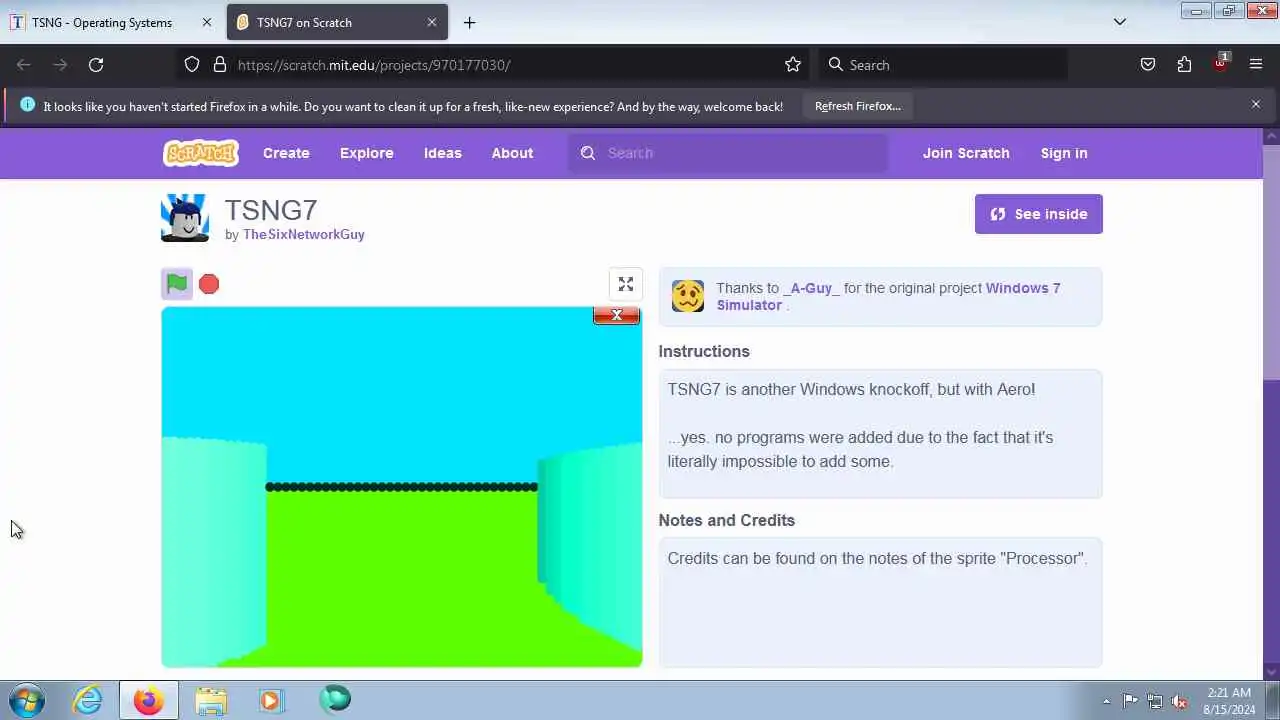Close the TSNG7 on Scratch tab
The height and width of the screenshot is (720, 1280).
[432, 22]
